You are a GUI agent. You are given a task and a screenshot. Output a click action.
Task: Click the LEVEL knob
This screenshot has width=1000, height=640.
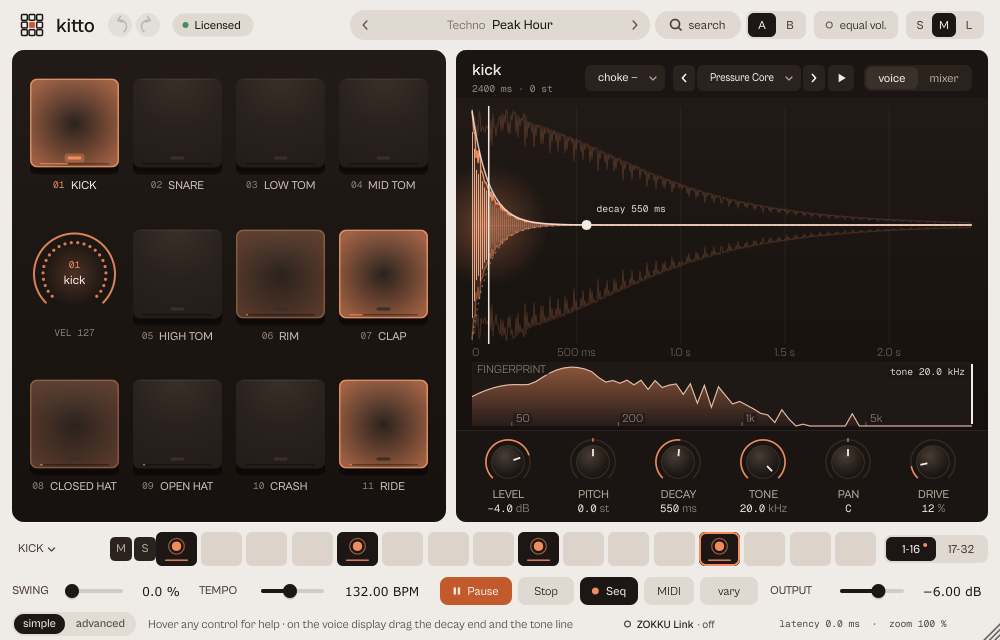click(508, 462)
